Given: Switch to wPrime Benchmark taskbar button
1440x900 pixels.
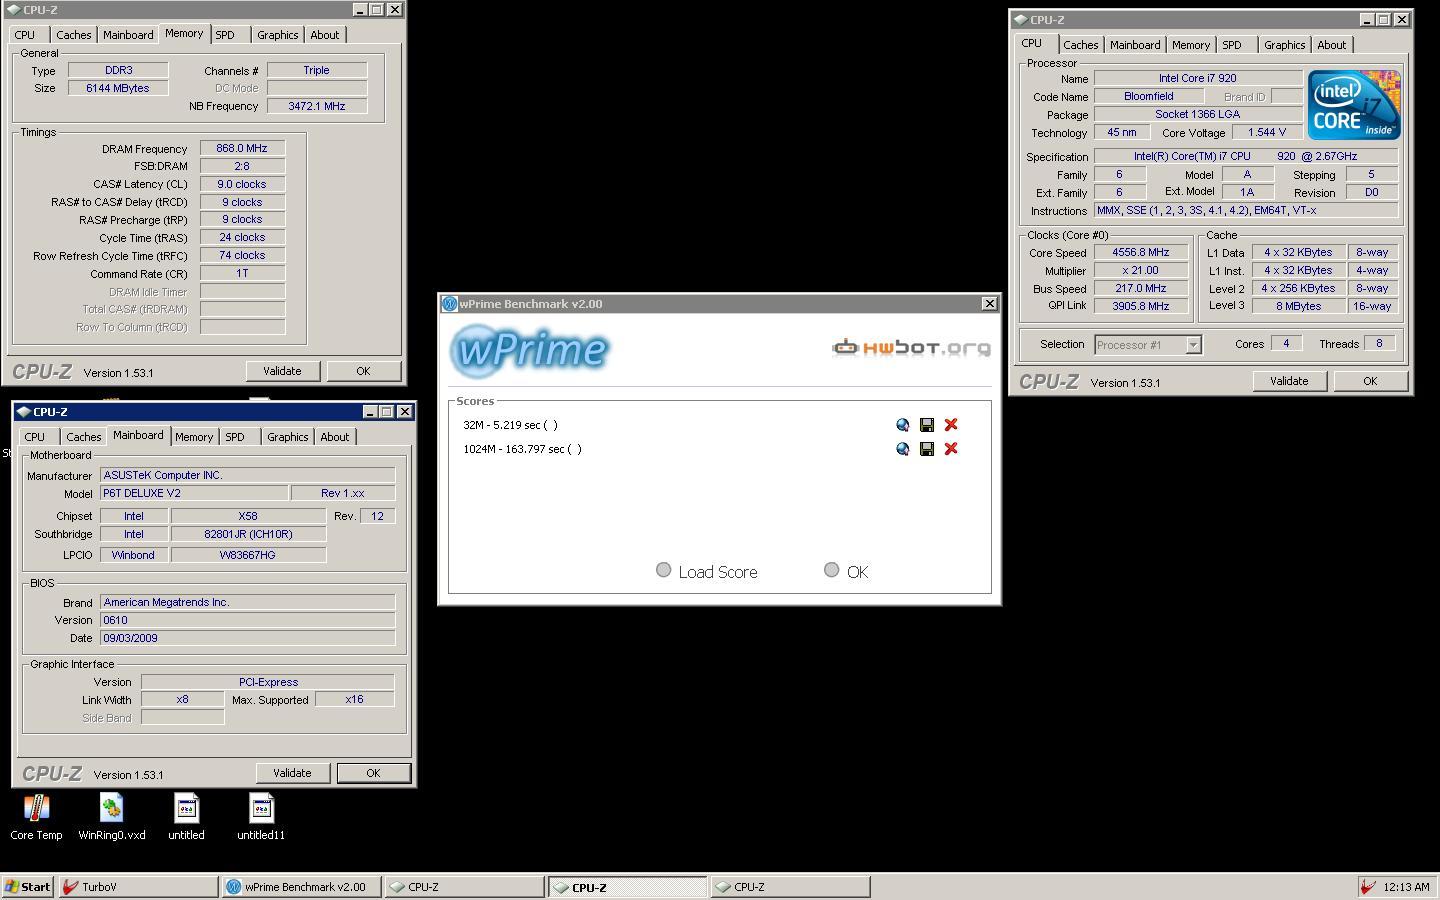Looking at the screenshot, I should click(302, 887).
